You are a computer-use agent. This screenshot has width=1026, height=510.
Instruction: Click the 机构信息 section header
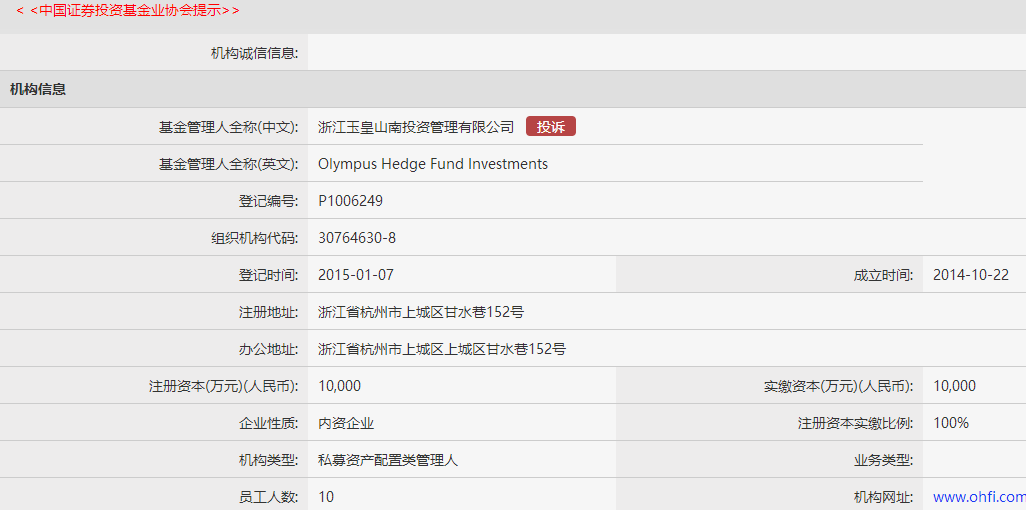[x=38, y=89]
